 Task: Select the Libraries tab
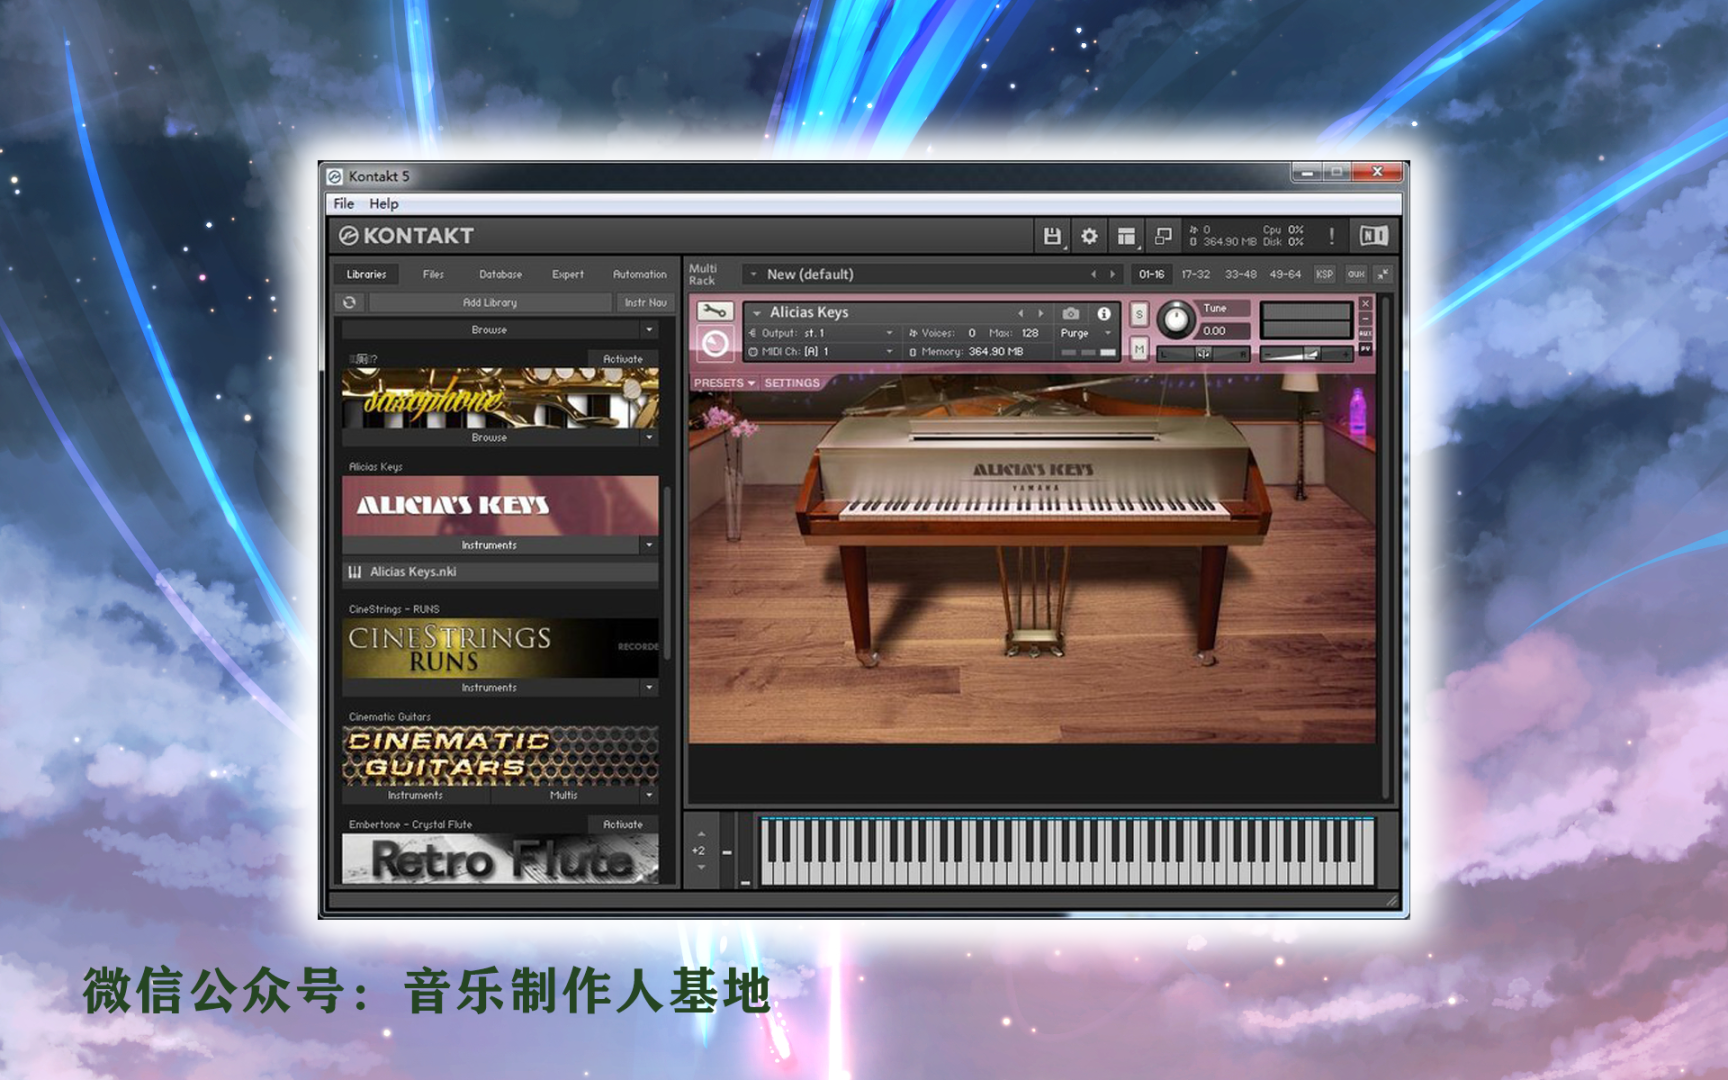tap(366, 274)
